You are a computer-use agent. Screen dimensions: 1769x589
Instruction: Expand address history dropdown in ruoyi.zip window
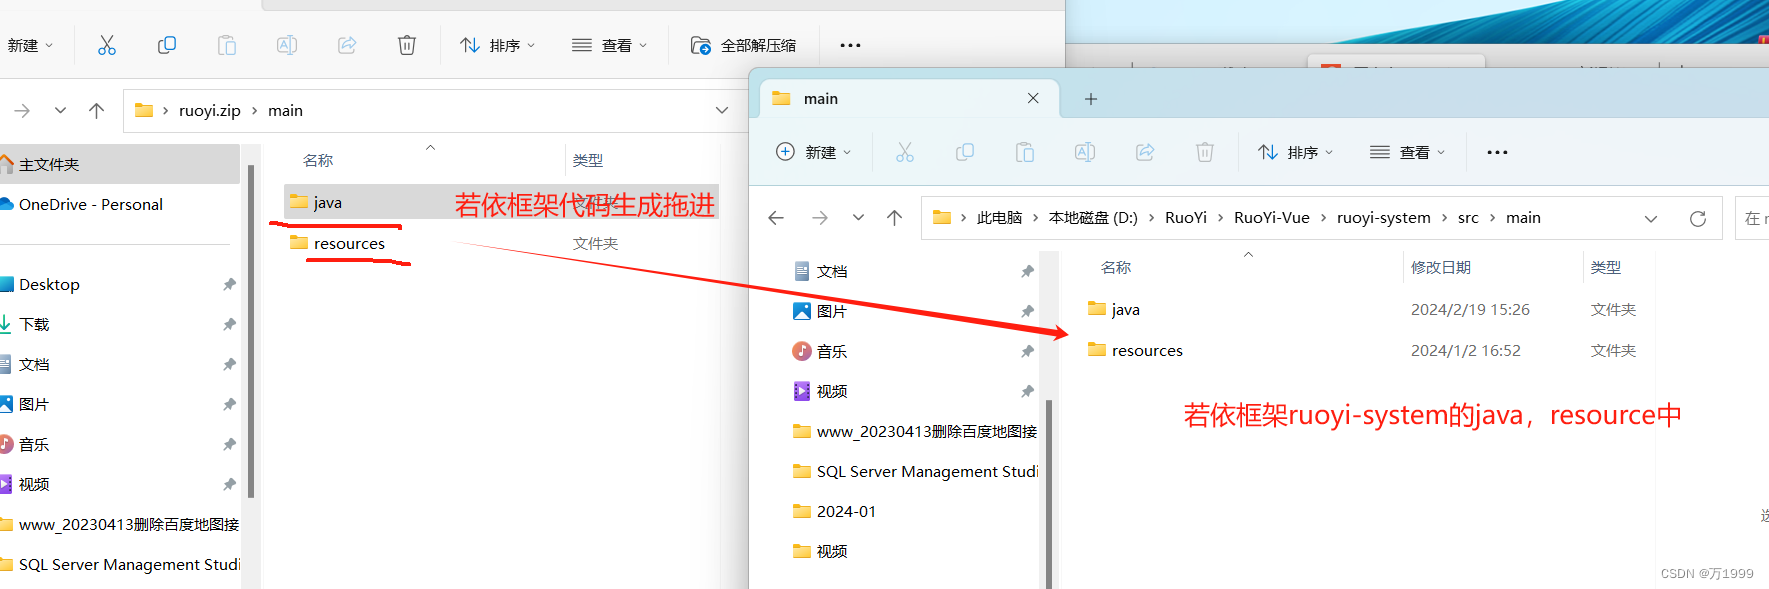click(x=722, y=111)
